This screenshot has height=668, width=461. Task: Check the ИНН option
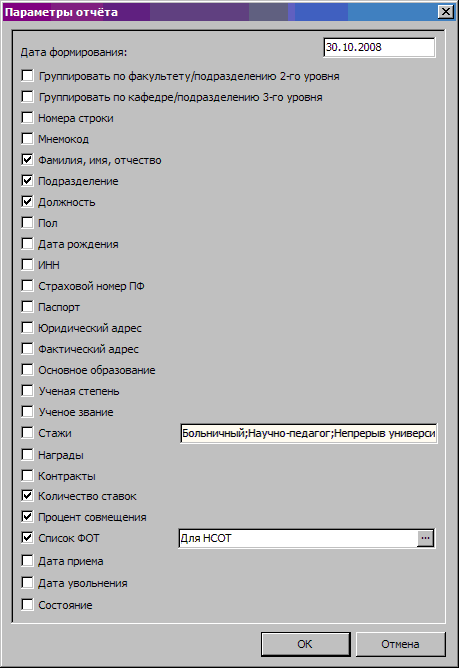[x=27, y=265]
